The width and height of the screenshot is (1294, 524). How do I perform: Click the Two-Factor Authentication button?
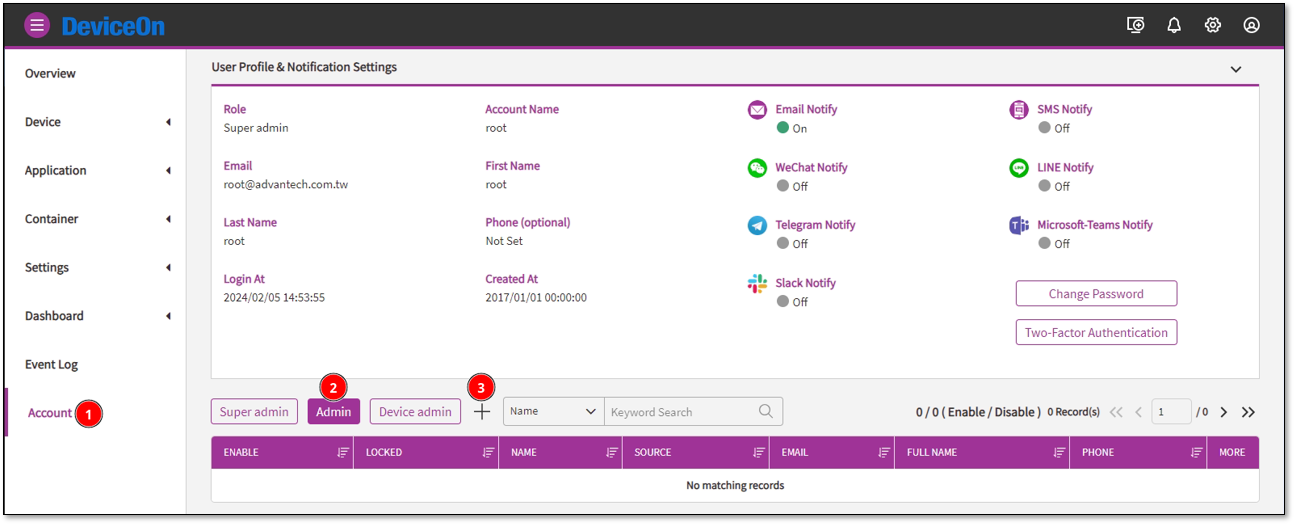(x=1096, y=333)
